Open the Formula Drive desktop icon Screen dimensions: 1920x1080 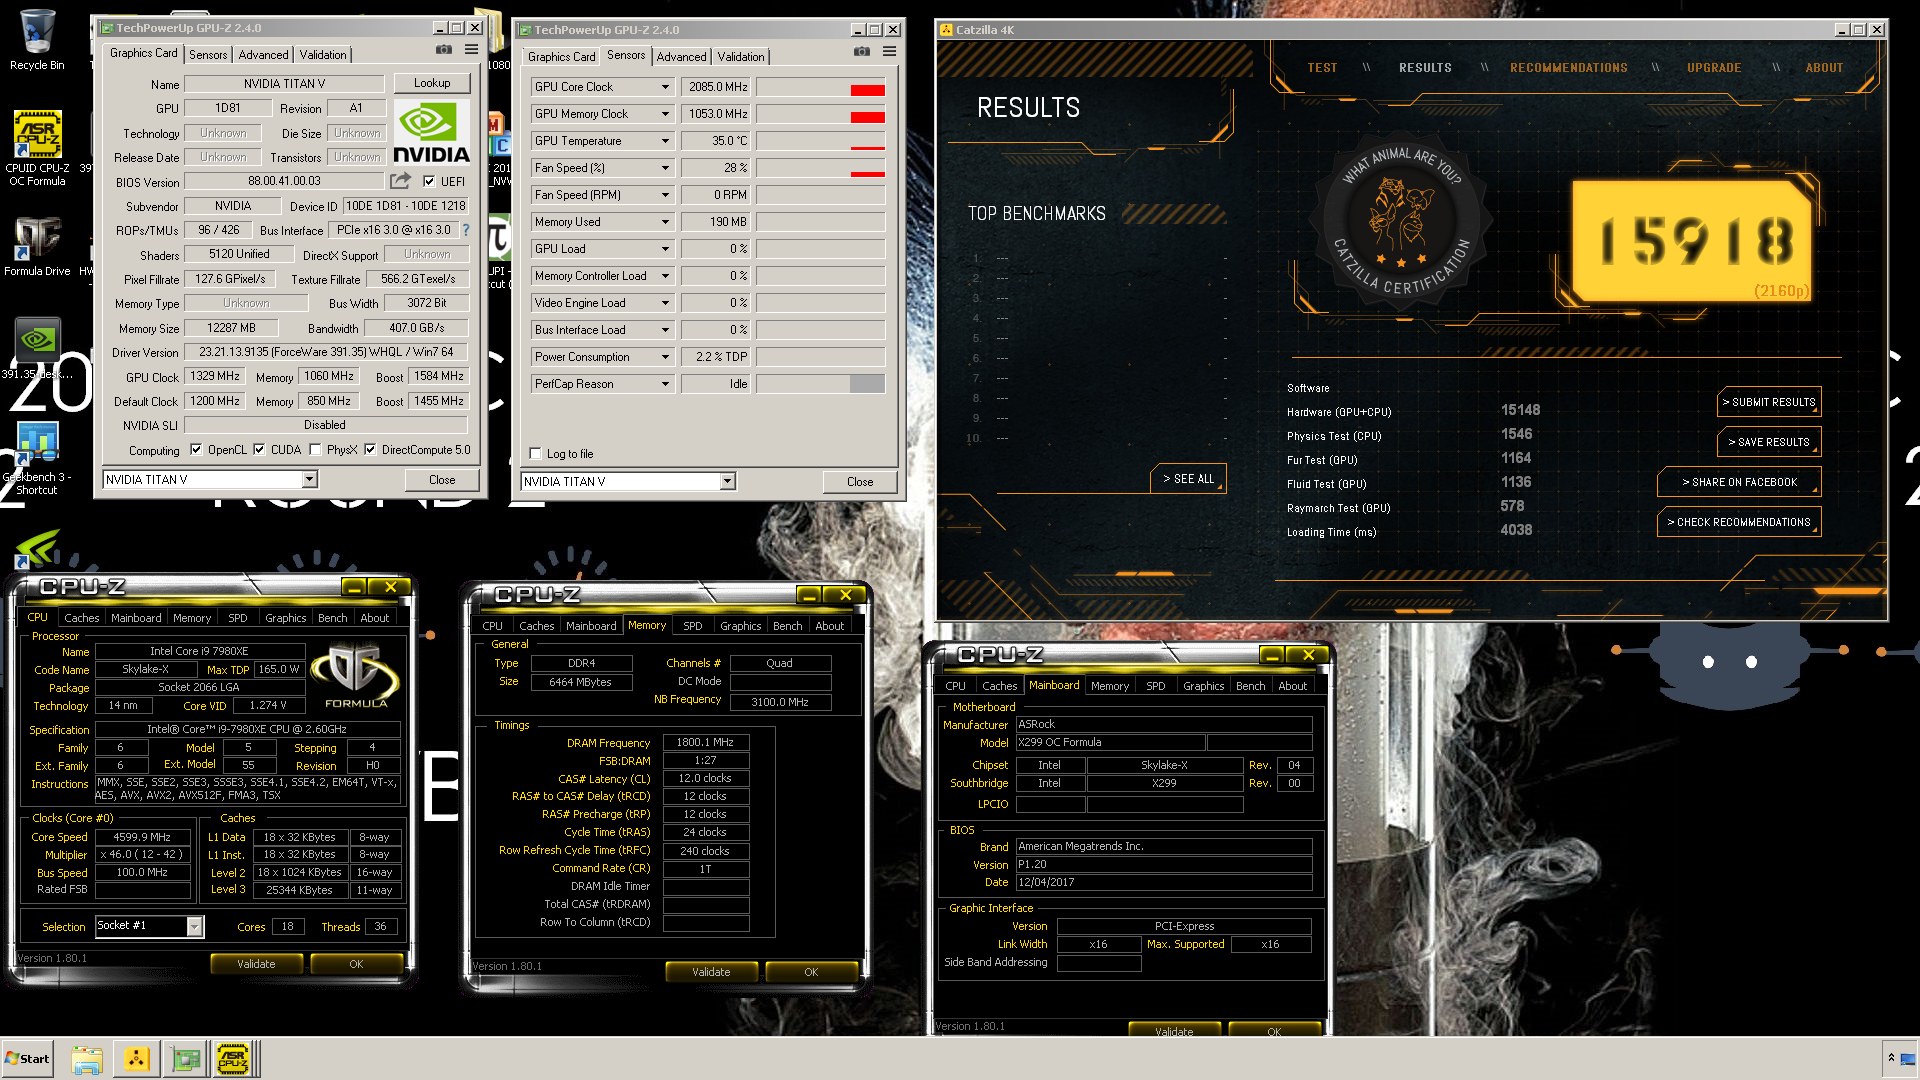[37, 247]
